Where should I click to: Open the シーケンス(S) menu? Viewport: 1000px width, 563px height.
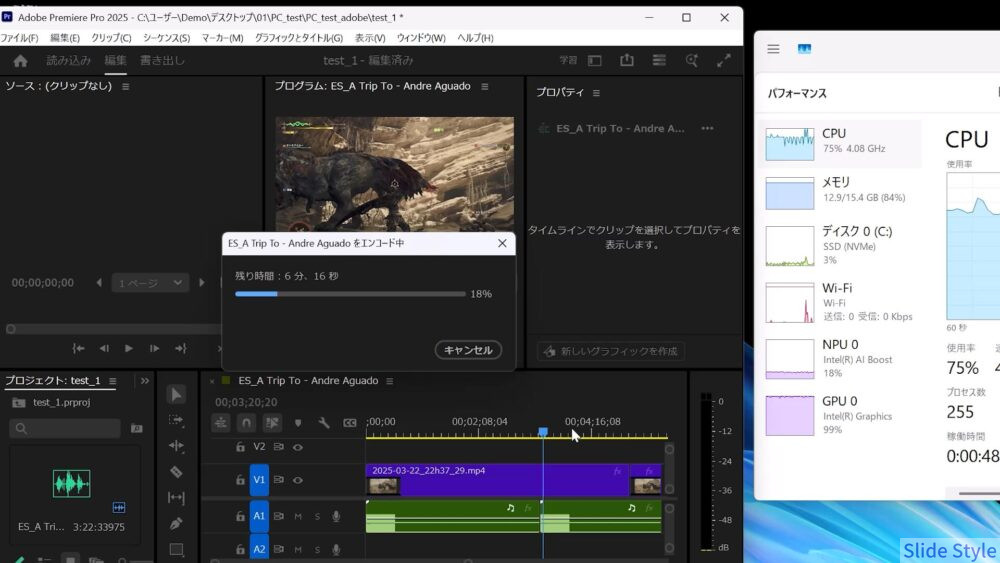click(166, 38)
